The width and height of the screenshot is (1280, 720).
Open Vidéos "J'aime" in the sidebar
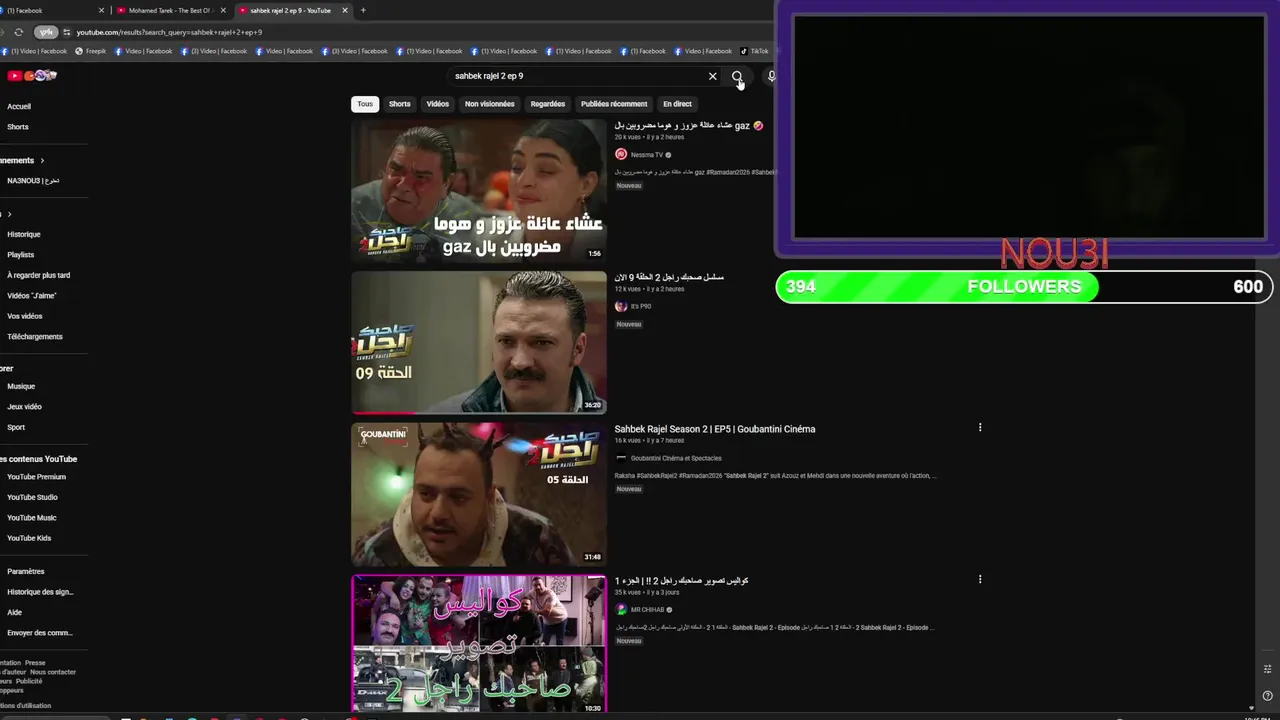coord(32,296)
